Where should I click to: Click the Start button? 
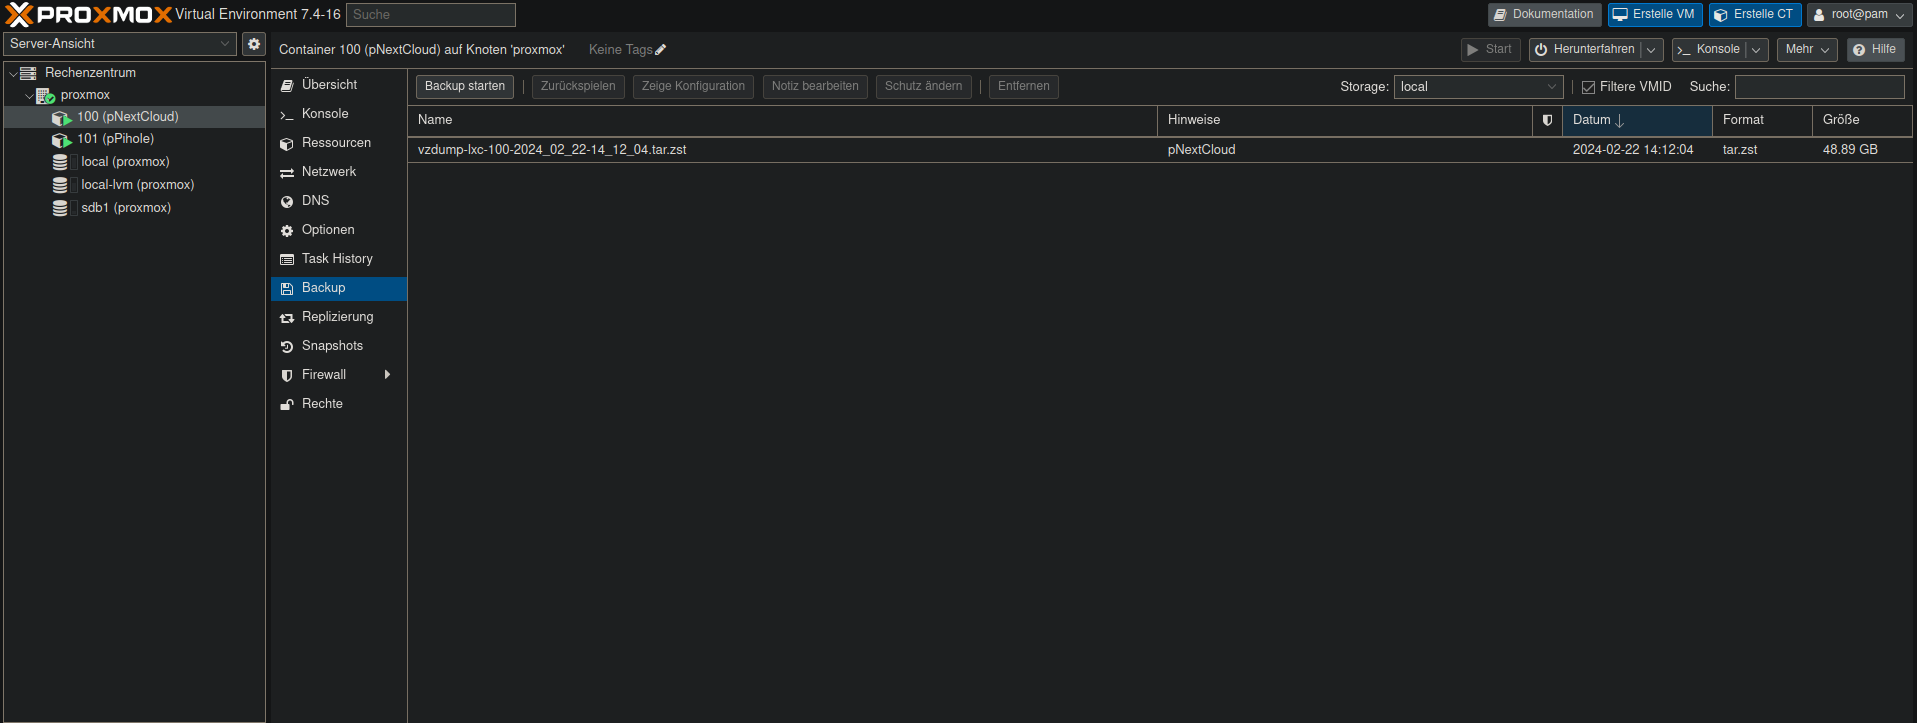1490,50
